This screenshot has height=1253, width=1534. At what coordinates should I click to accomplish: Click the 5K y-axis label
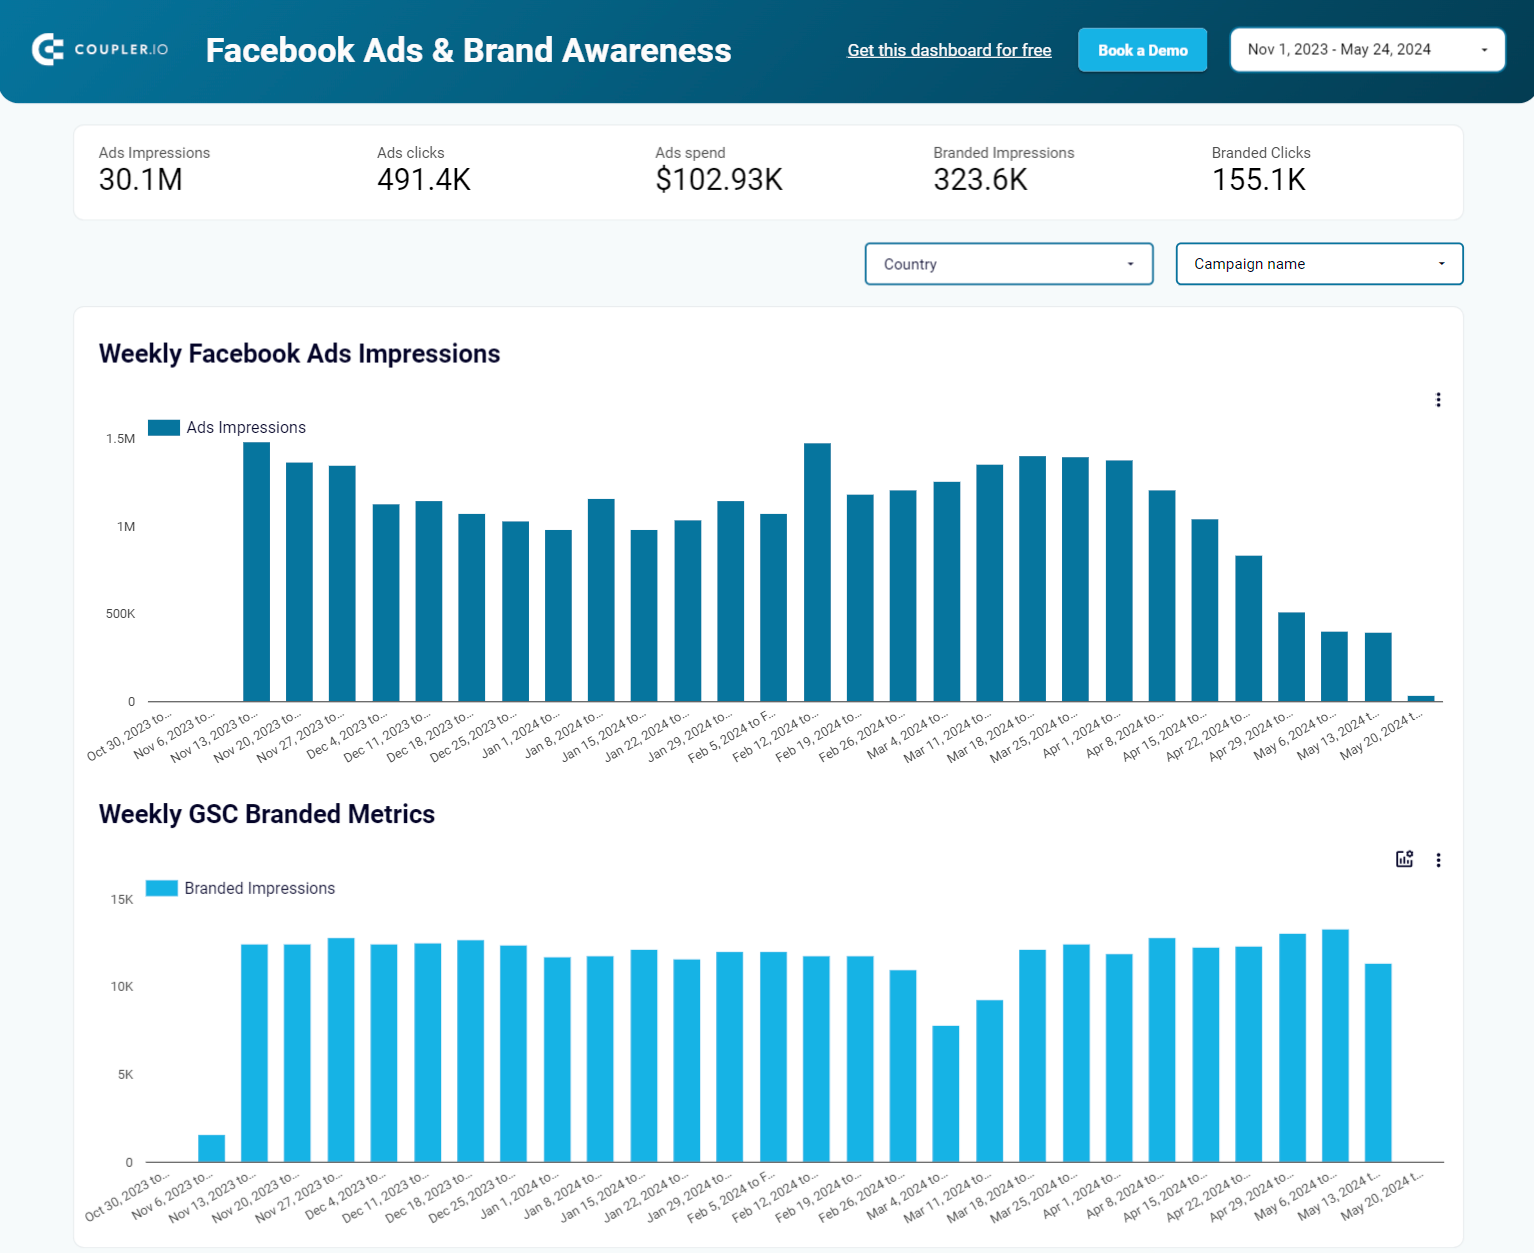[x=125, y=1075]
